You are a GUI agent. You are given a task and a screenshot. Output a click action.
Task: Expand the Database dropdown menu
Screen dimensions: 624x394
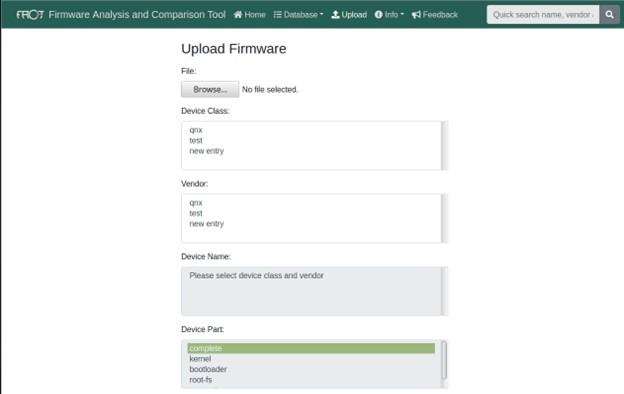pos(298,15)
